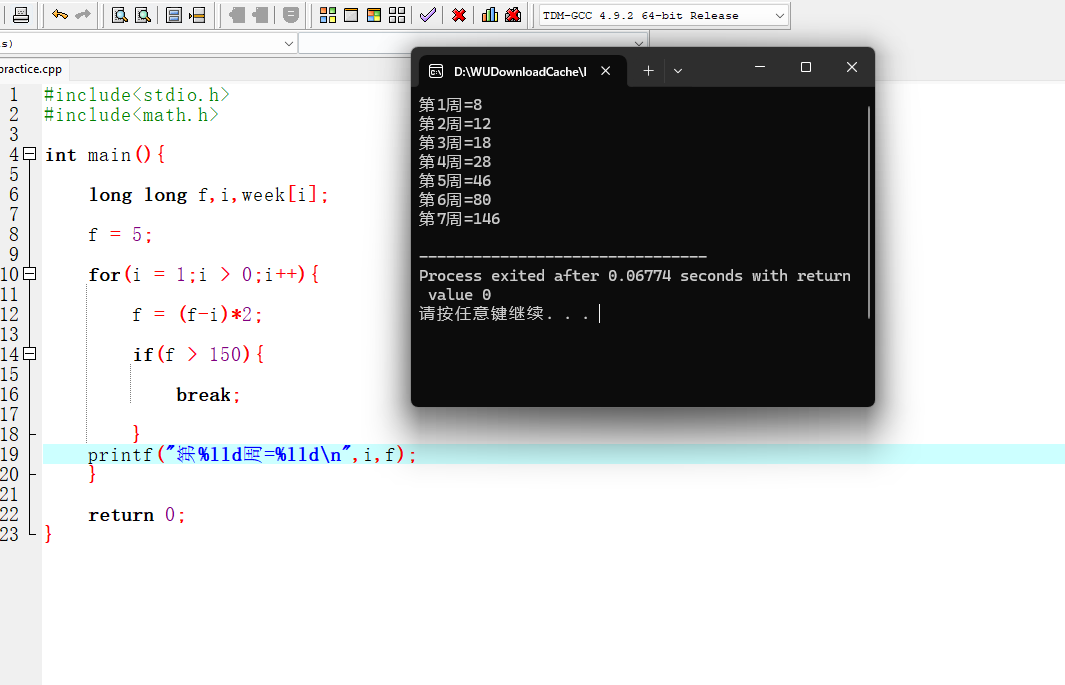Click terminal output '第2周=12'

pyautogui.click(x=454, y=124)
